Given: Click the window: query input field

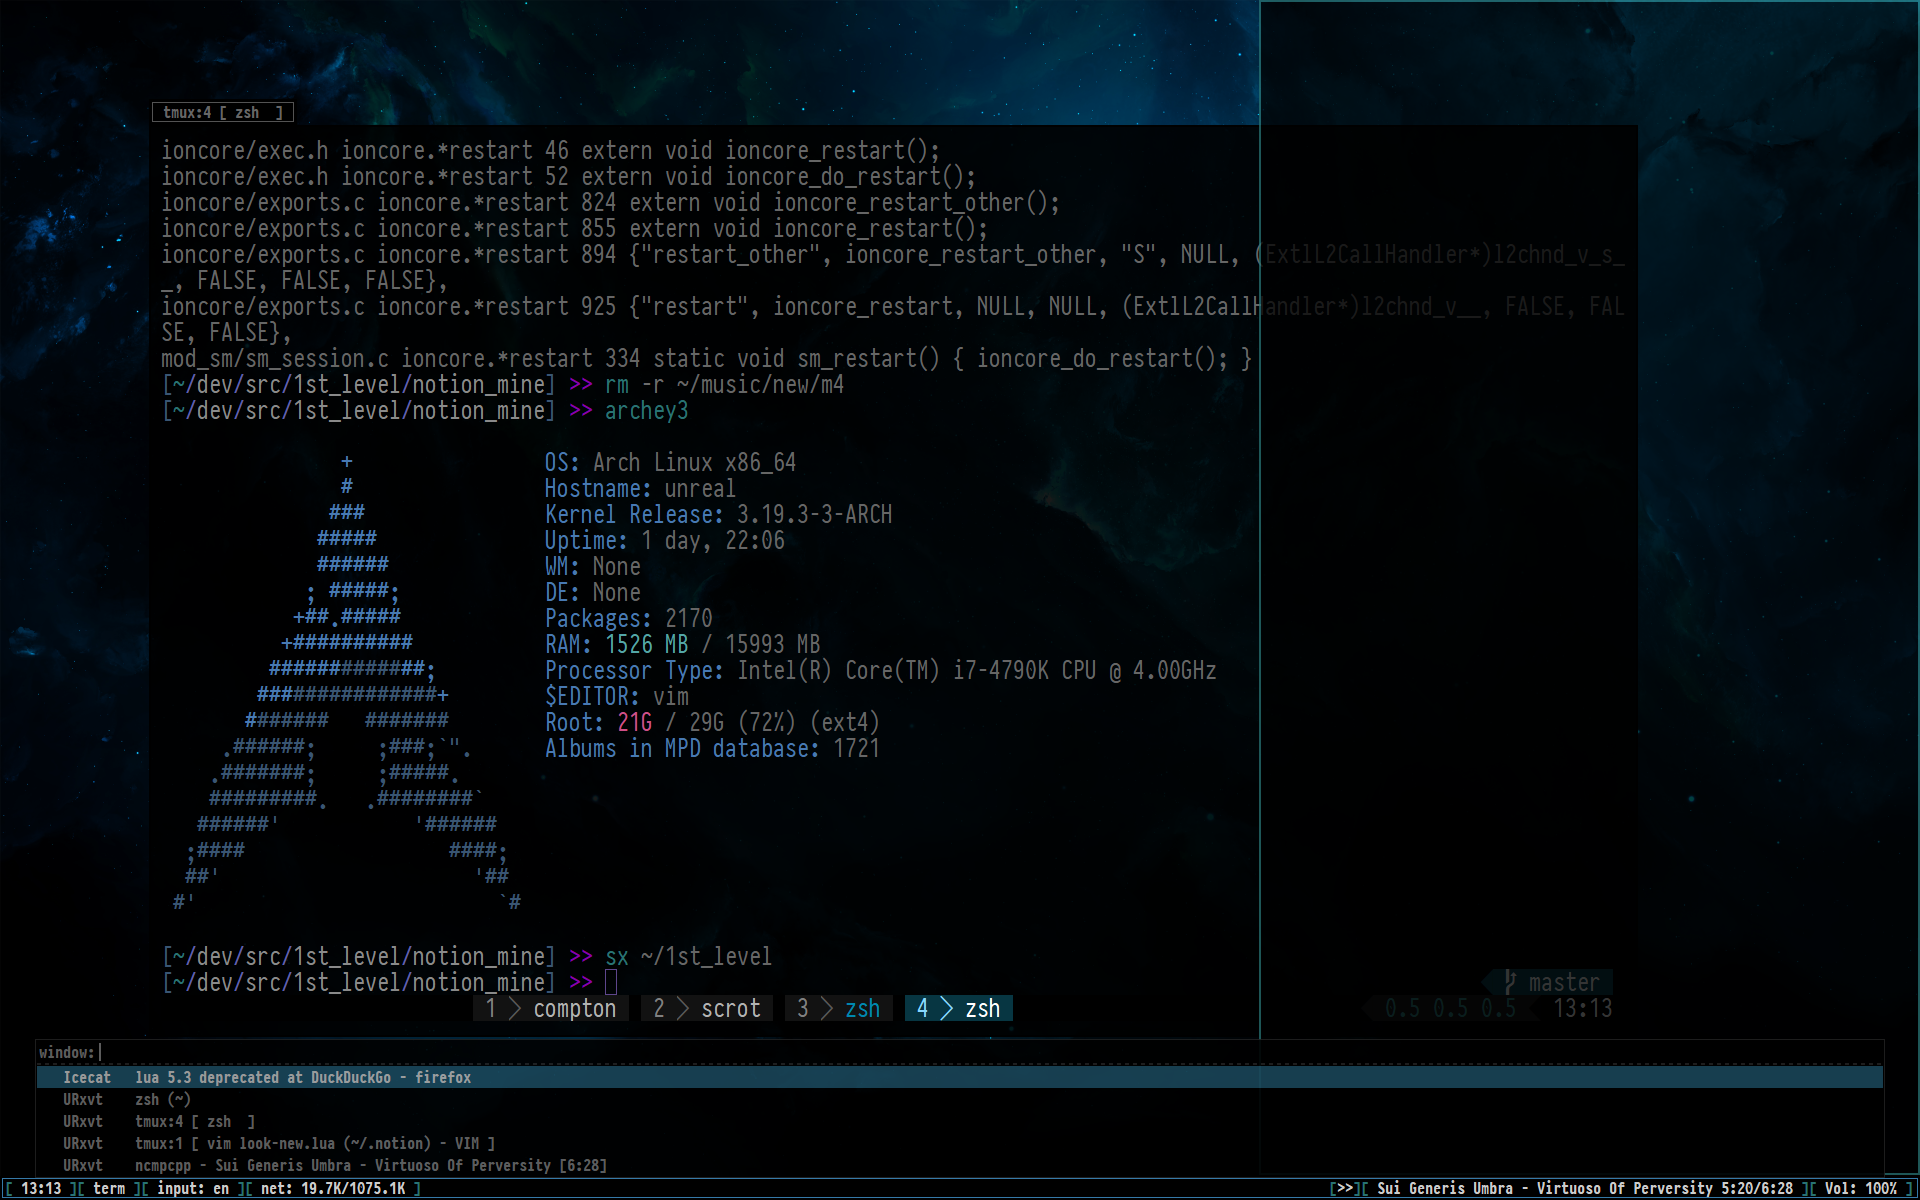Looking at the screenshot, I should [960, 1052].
